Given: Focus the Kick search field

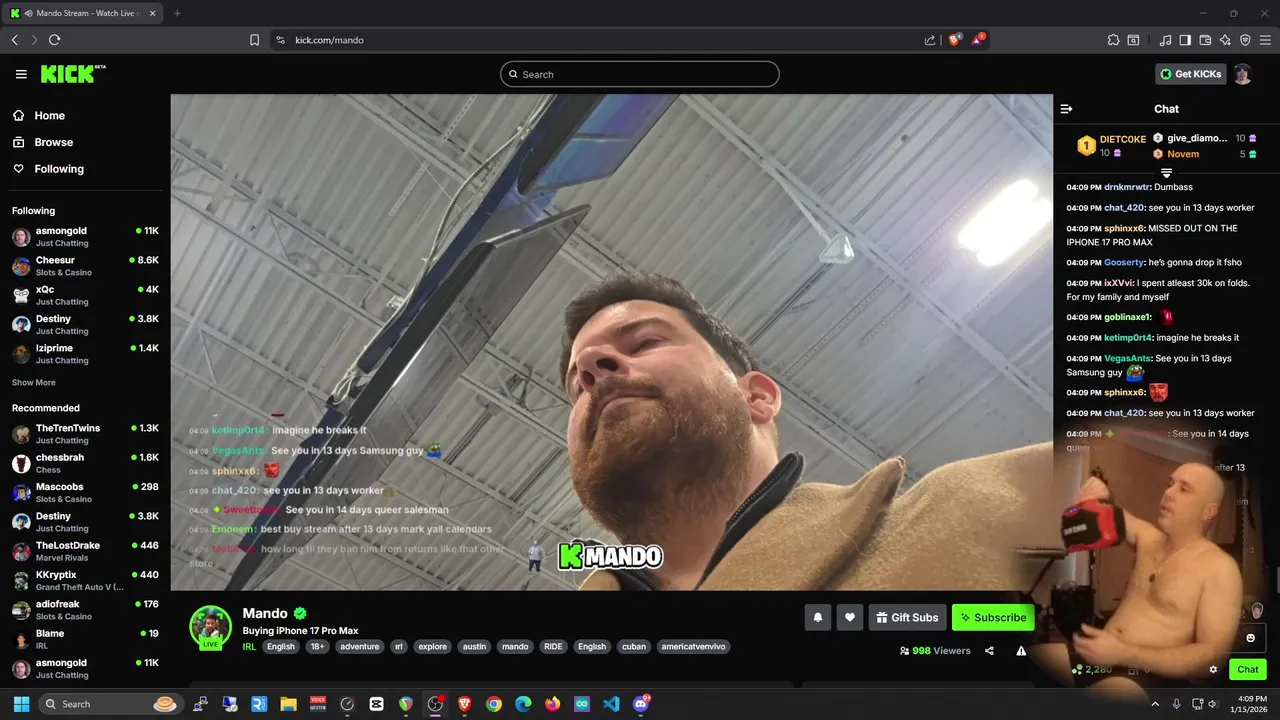Looking at the screenshot, I should pyautogui.click(x=640, y=74).
